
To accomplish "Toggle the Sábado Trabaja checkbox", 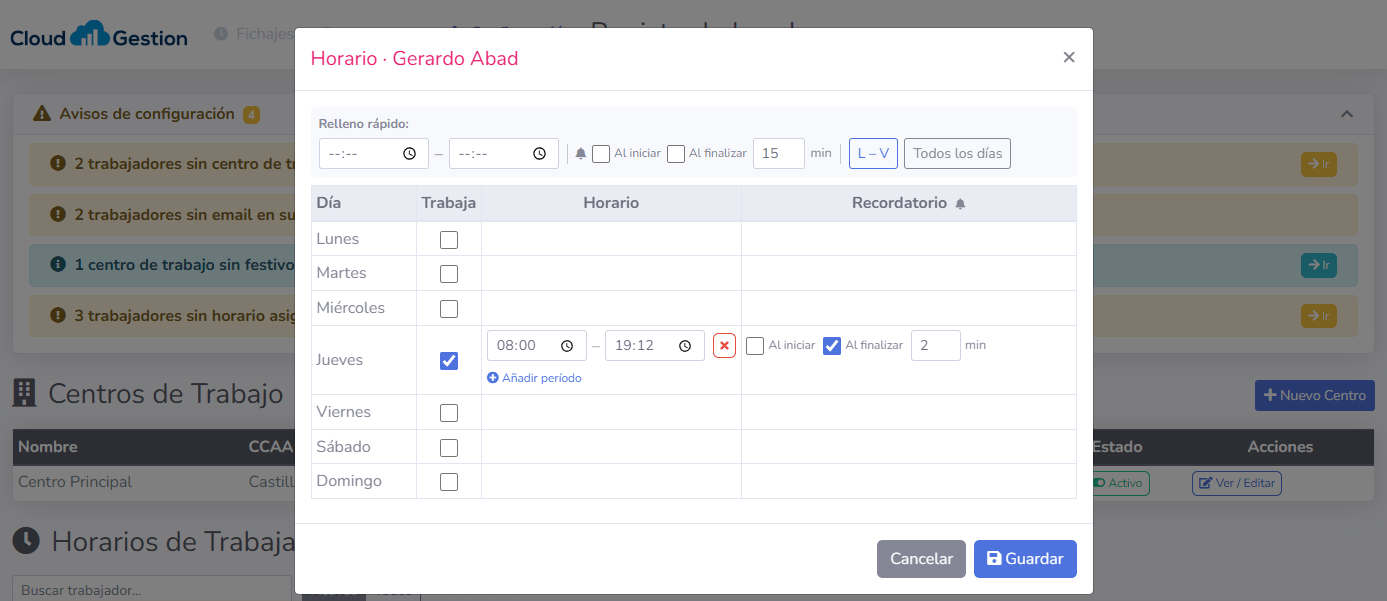I will [x=449, y=448].
